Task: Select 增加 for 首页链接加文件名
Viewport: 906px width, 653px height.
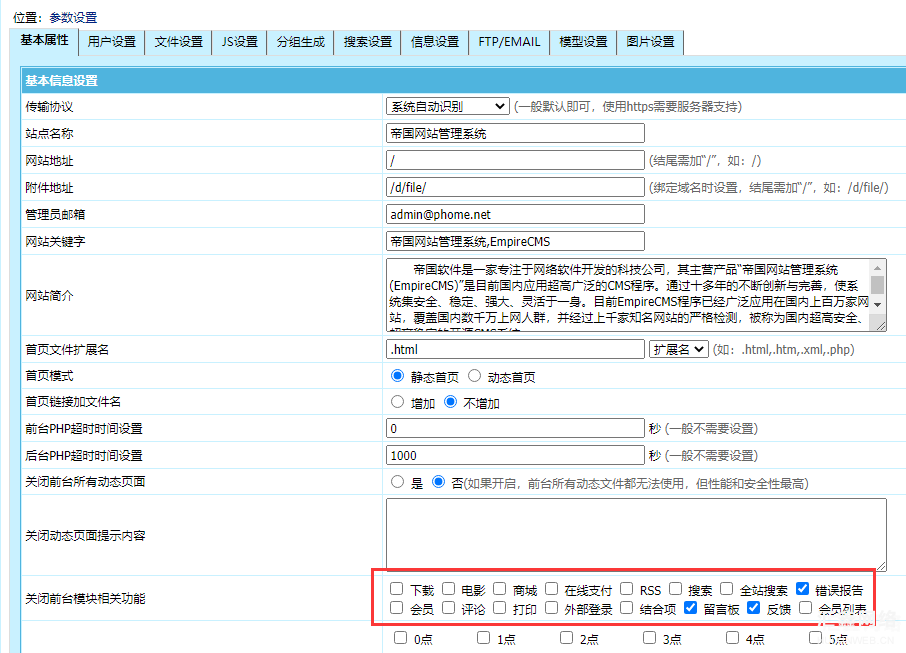Action: click(x=397, y=403)
